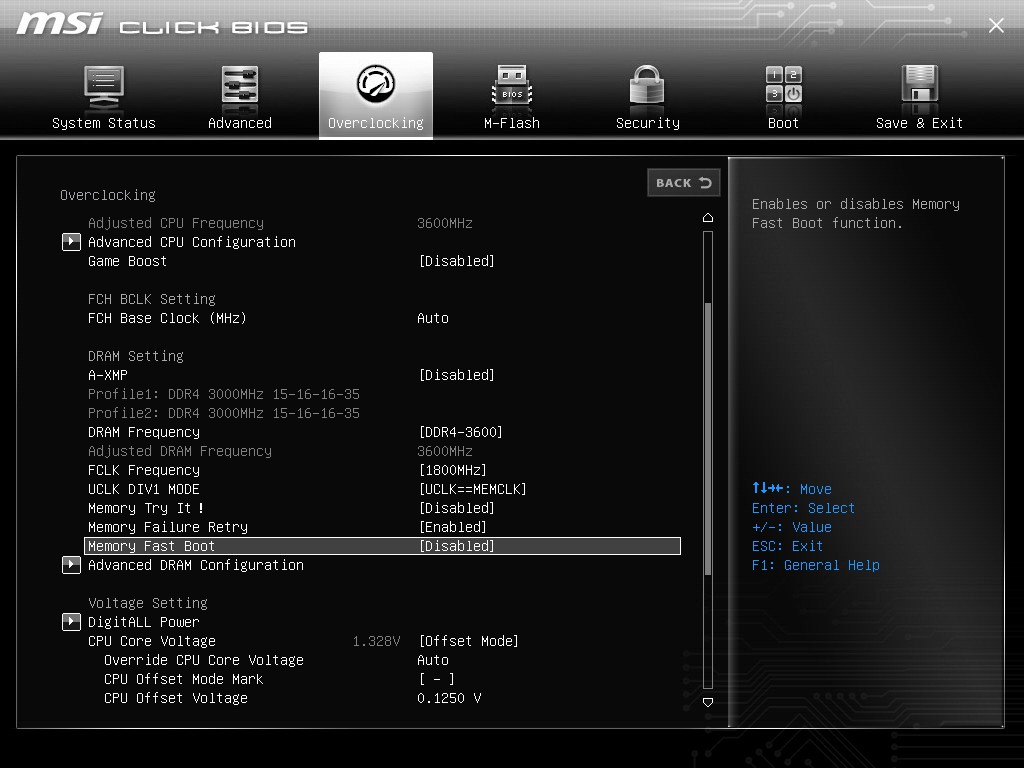Image resolution: width=1024 pixels, height=768 pixels.
Task: Click Adjusted DRAM Frequency 3600MHz value
Action: click(x=445, y=451)
